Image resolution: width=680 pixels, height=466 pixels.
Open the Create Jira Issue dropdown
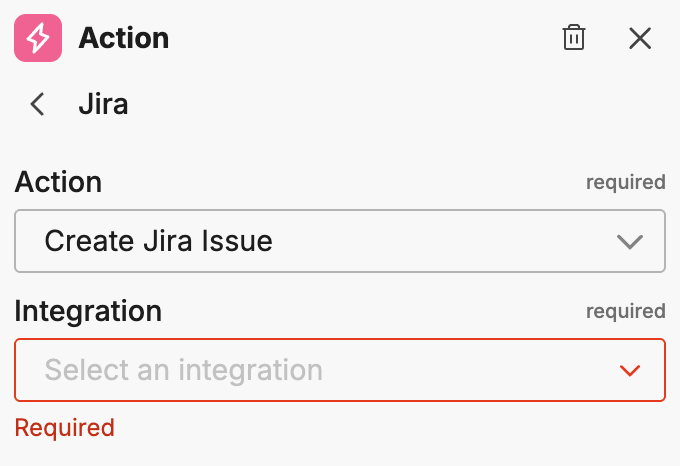(339, 241)
